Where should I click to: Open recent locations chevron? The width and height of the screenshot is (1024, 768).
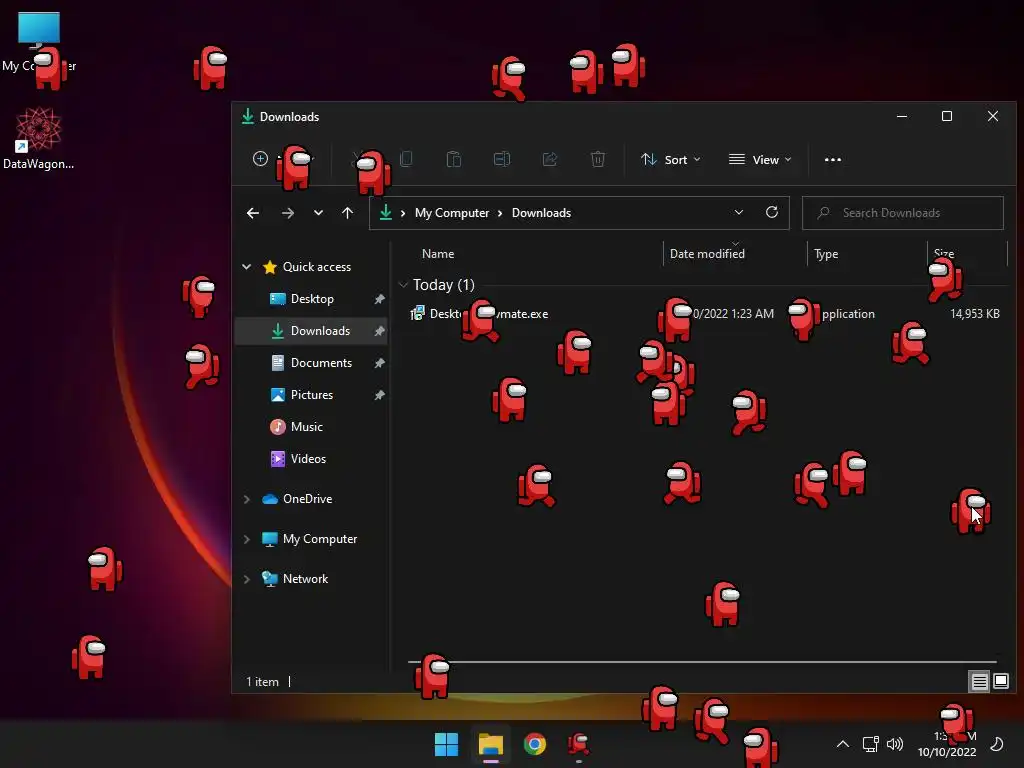pyautogui.click(x=318, y=213)
